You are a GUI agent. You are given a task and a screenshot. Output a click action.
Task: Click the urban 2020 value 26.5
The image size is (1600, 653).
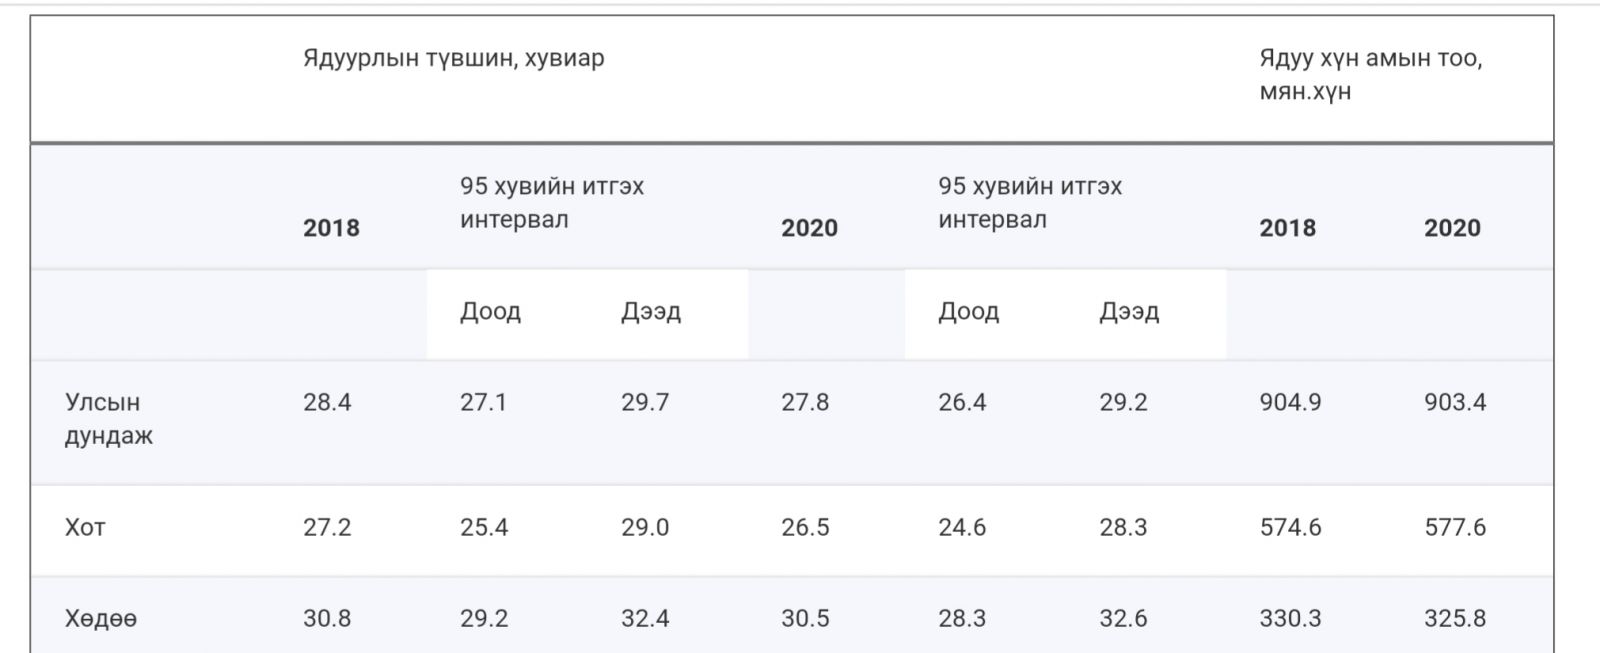point(805,528)
